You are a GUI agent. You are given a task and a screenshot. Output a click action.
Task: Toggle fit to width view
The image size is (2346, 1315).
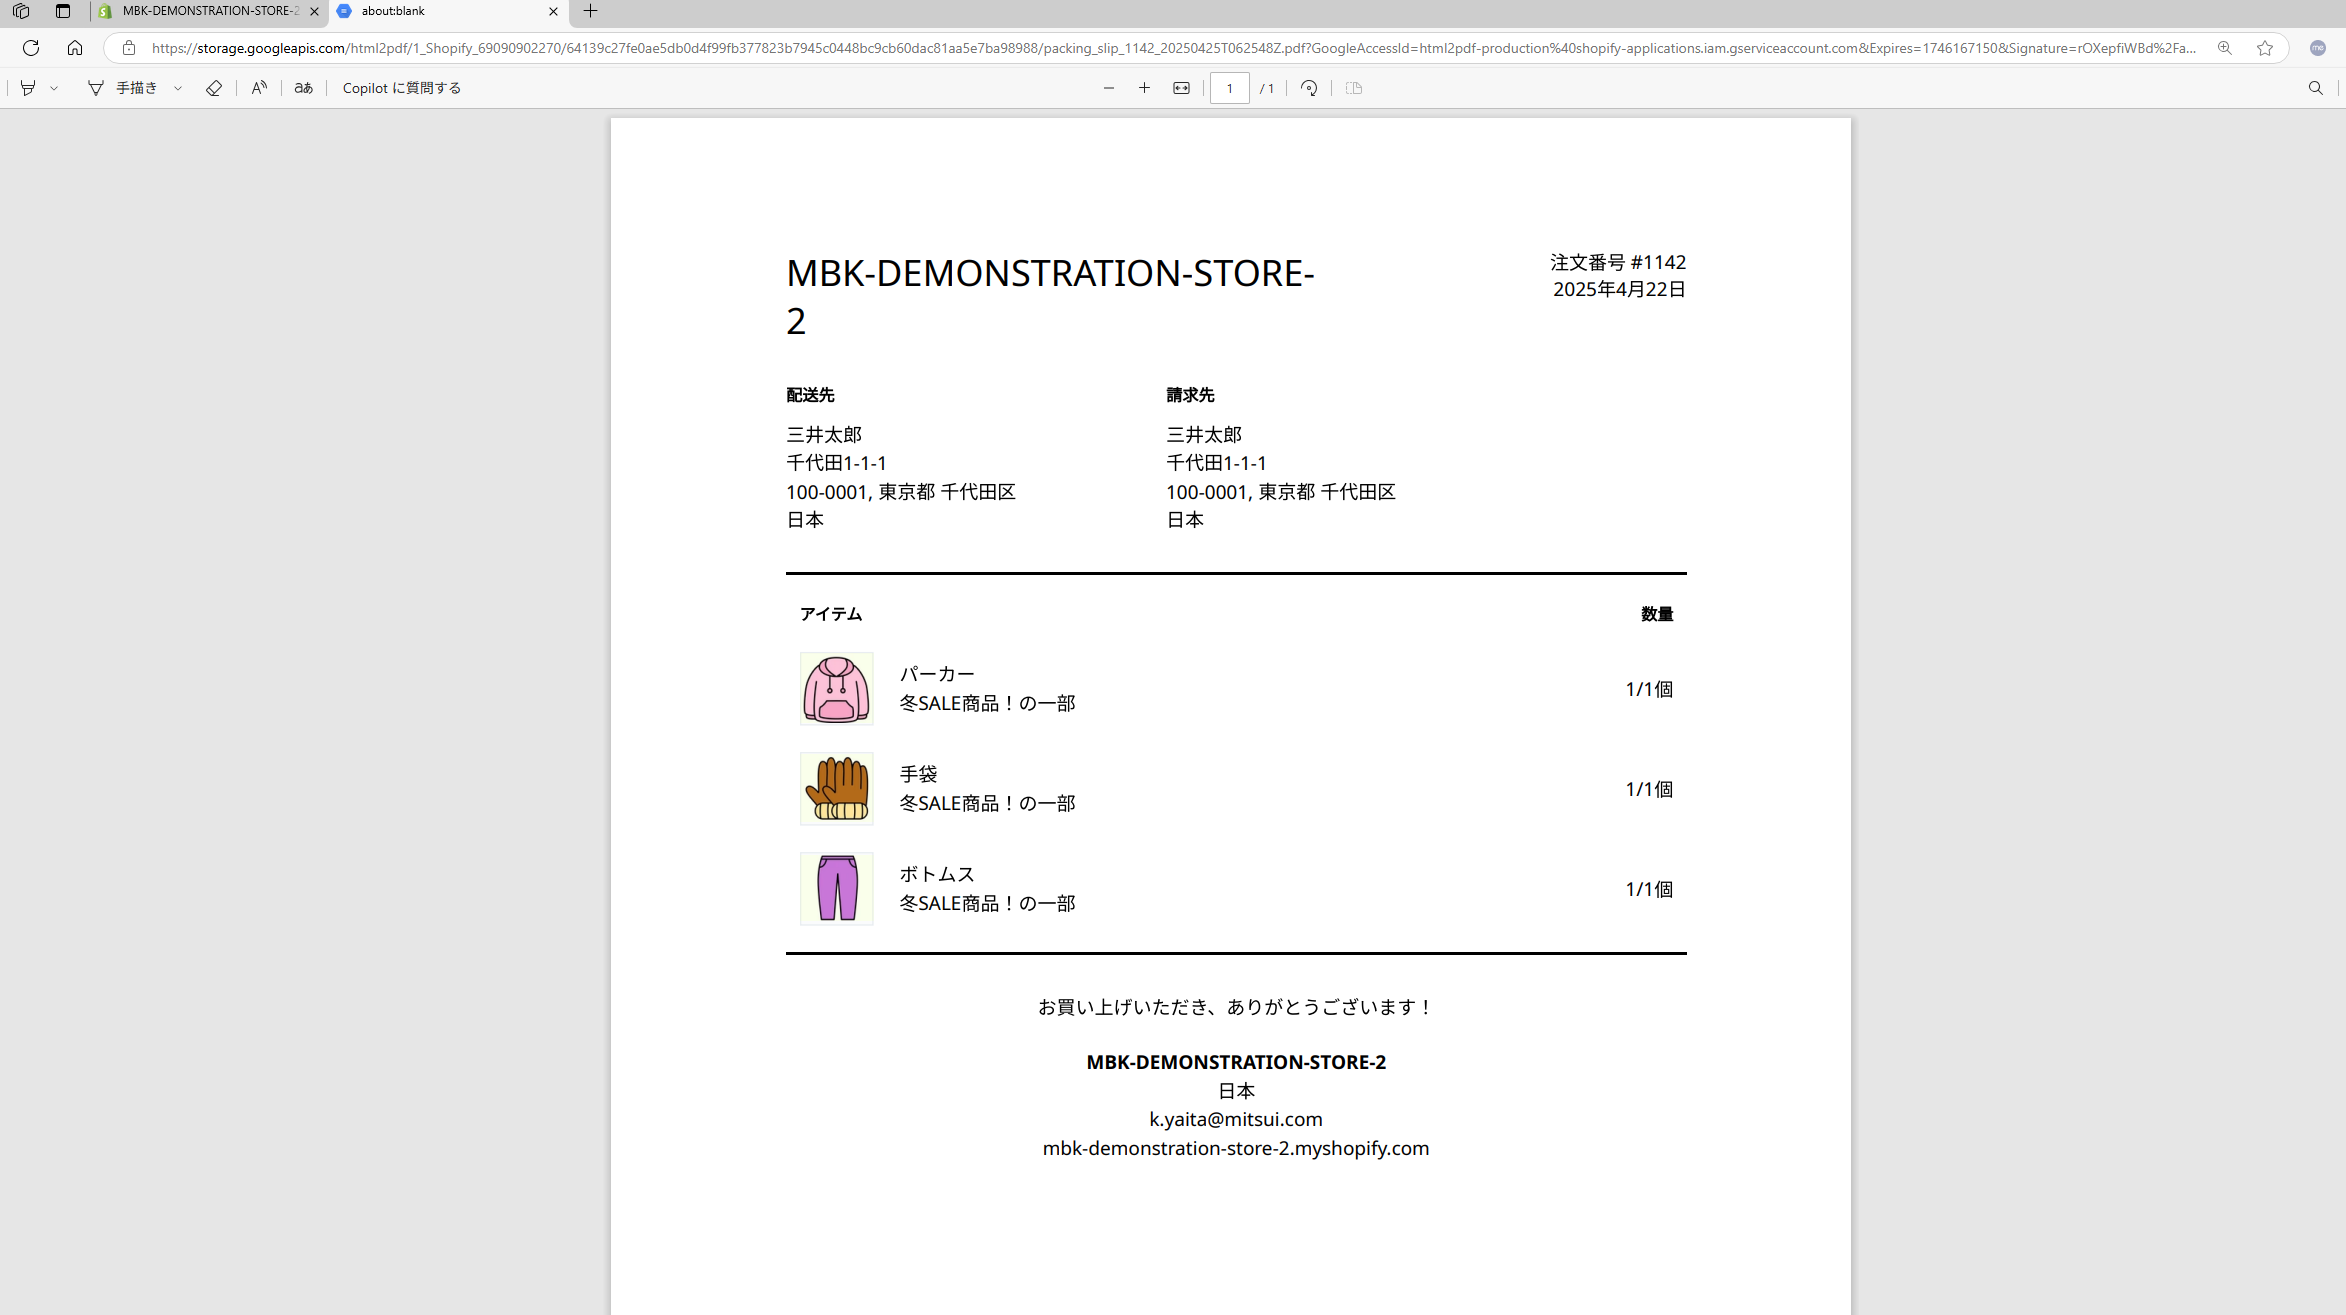coord(1181,88)
